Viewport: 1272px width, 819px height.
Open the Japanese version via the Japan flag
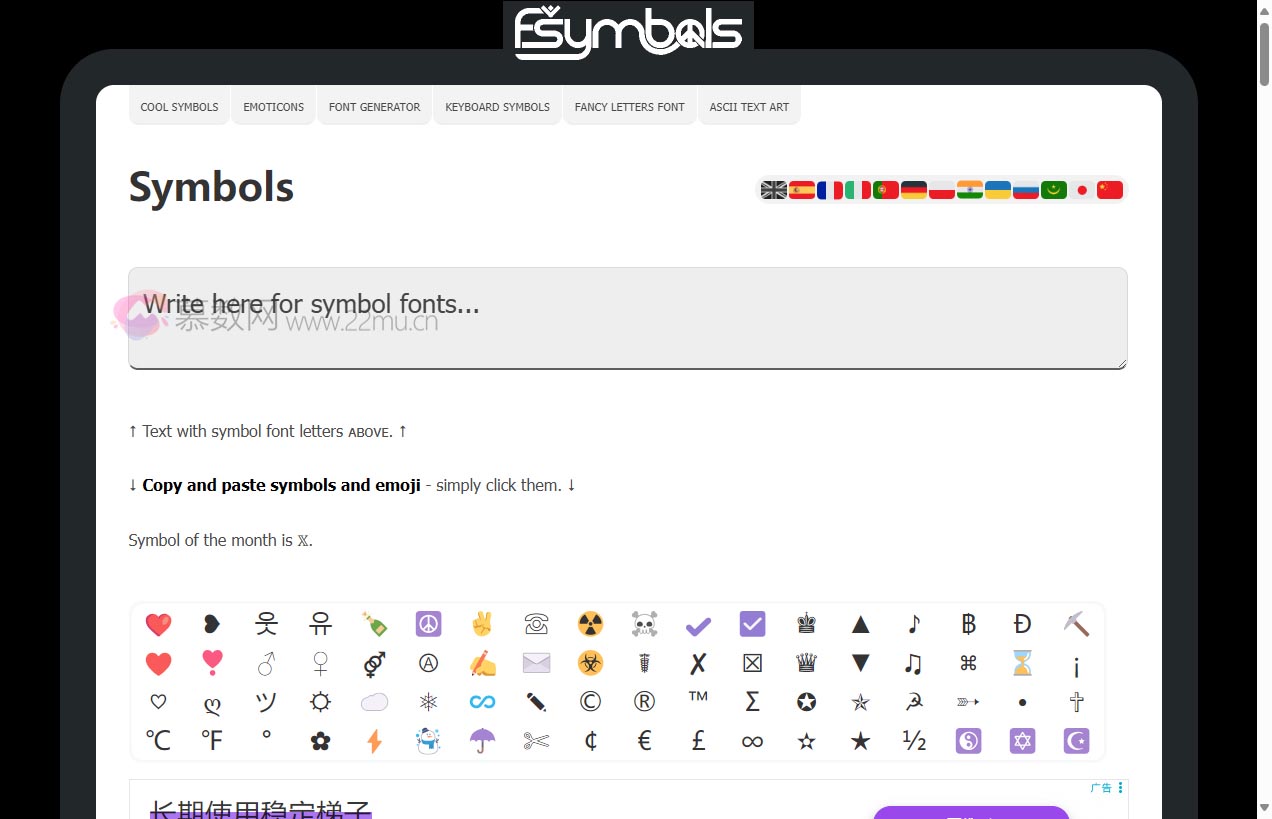click(1082, 189)
